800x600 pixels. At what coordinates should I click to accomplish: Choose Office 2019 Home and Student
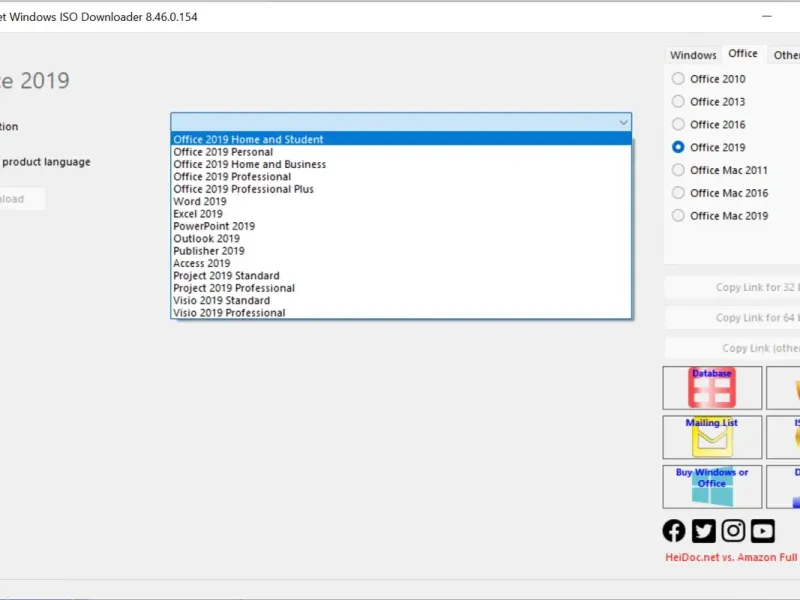[401, 139]
